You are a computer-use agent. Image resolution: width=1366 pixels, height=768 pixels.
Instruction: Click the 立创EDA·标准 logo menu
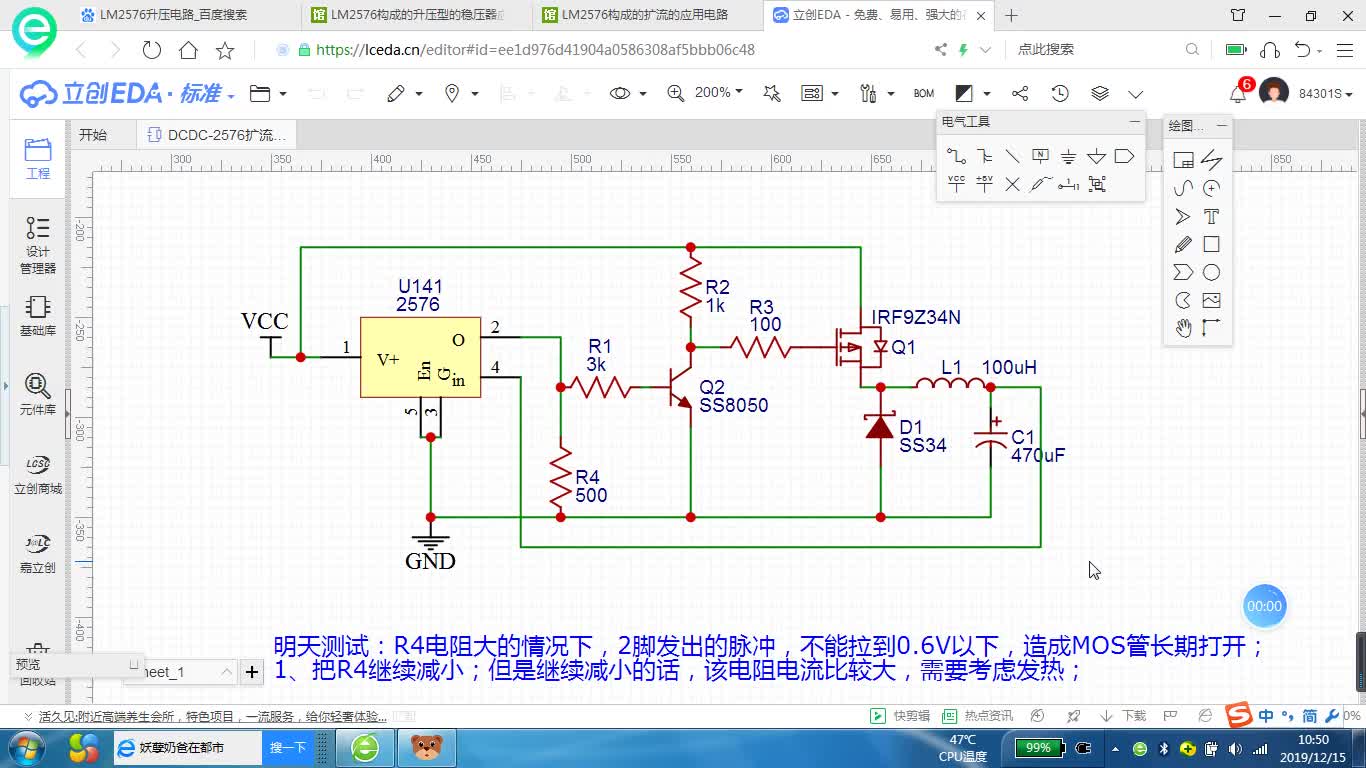pyautogui.click(x=128, y=93)
